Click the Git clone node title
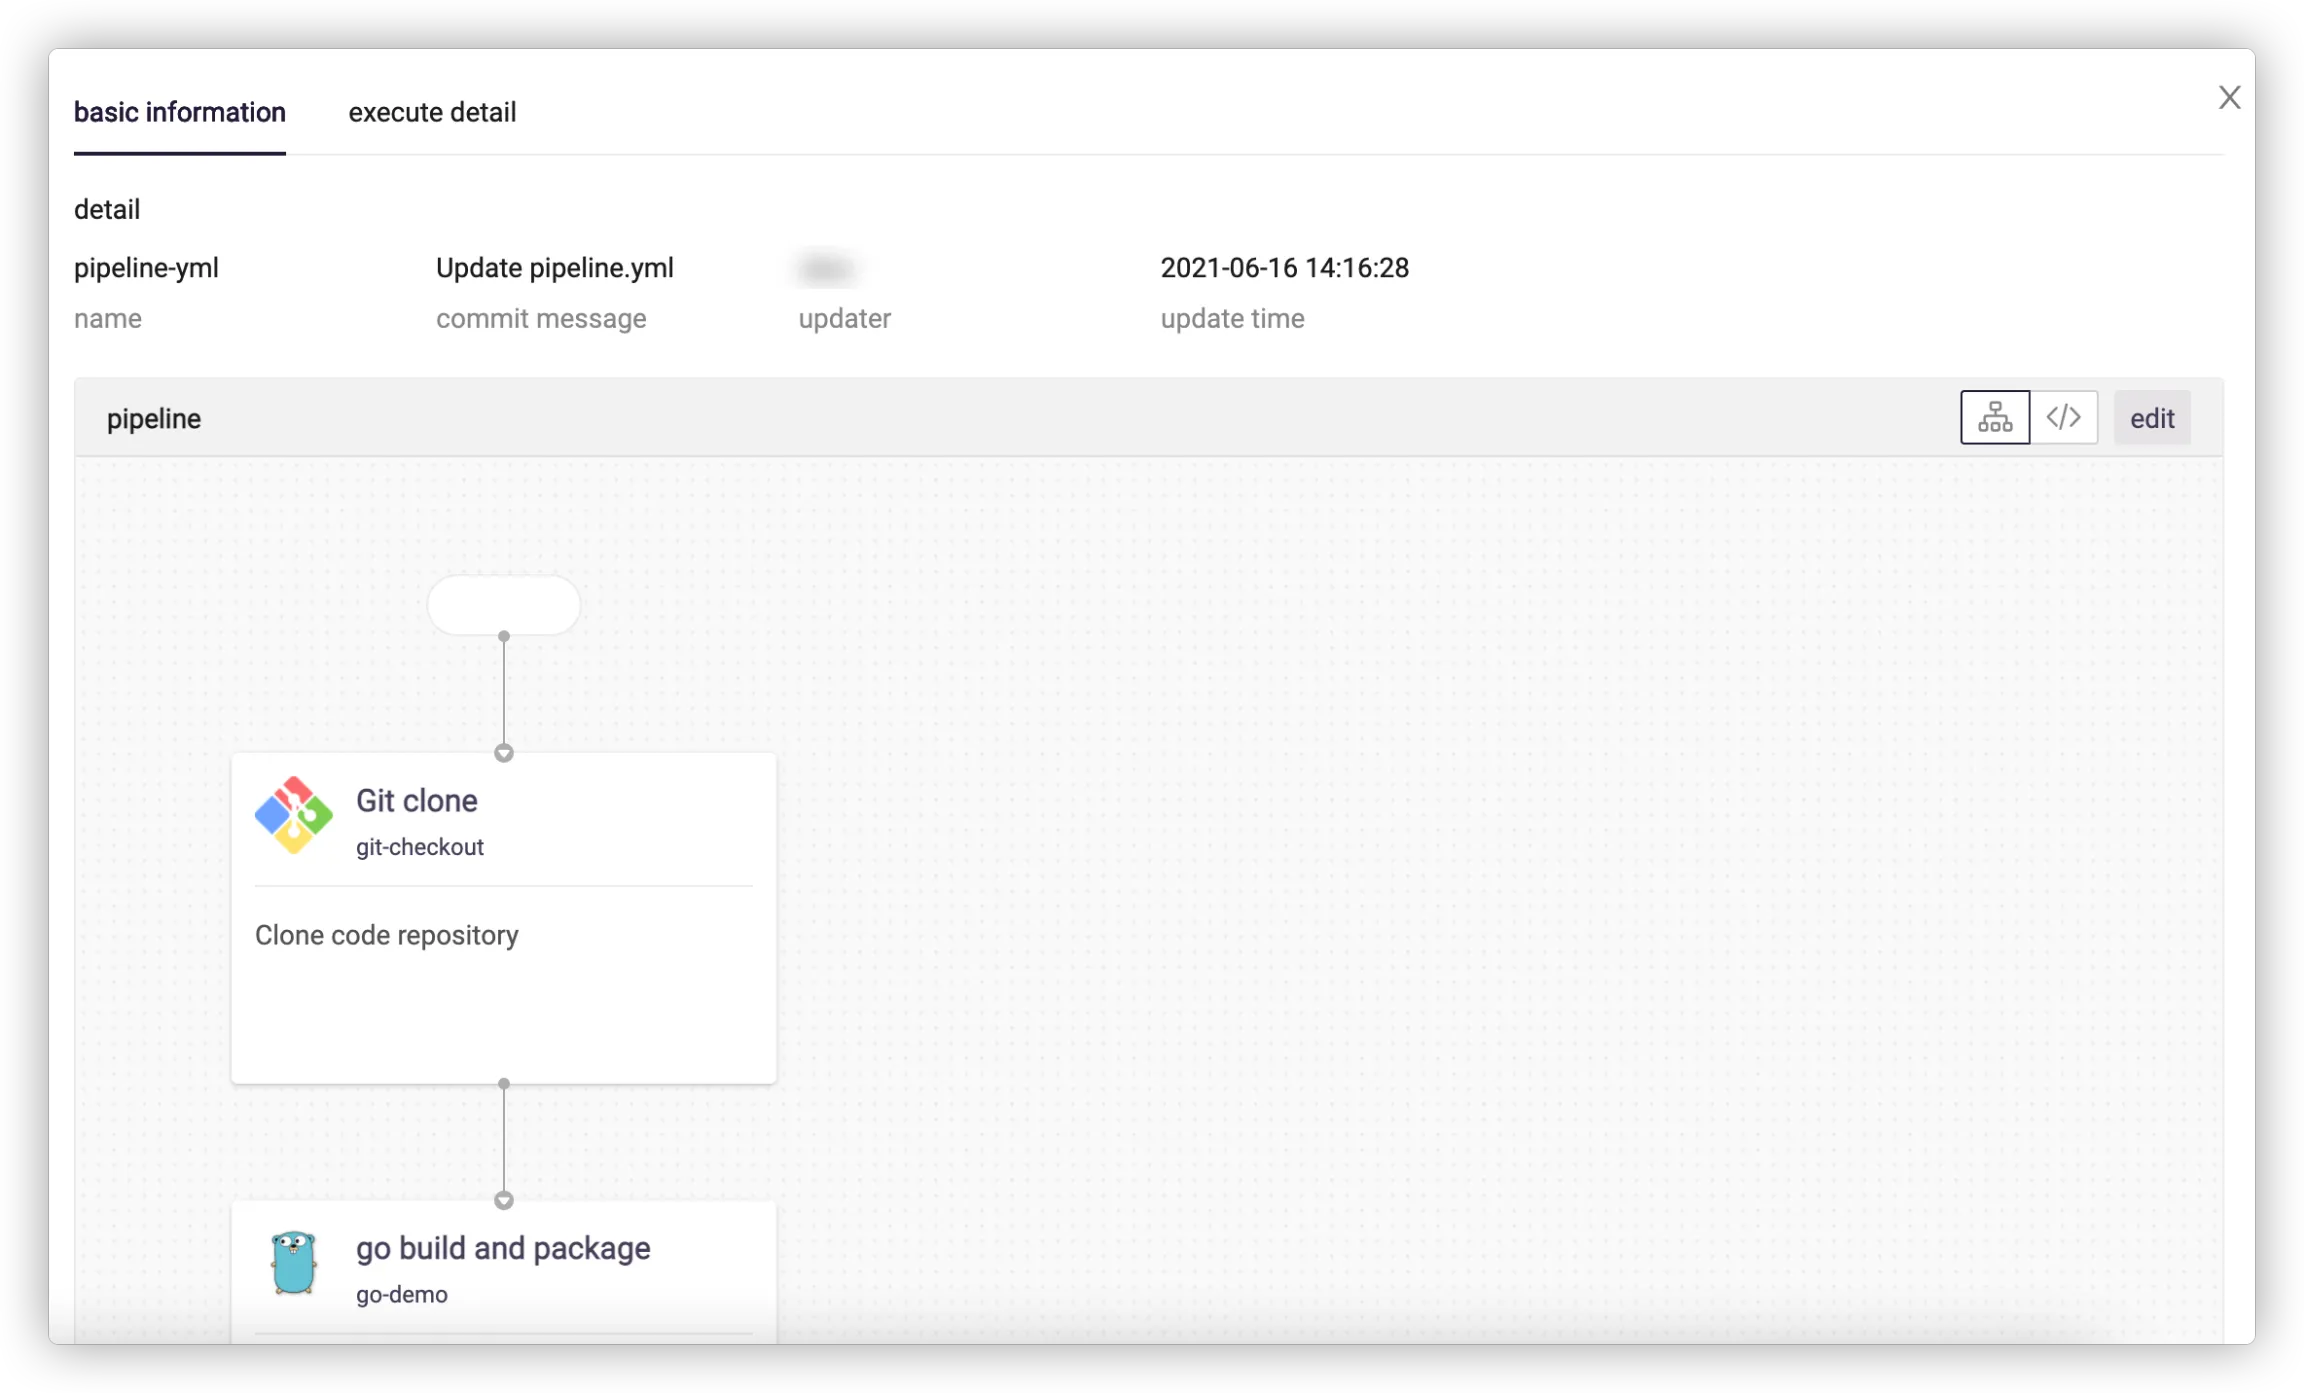The image size is (2304, 1393). pyautogui.click(x=417, y=800)
